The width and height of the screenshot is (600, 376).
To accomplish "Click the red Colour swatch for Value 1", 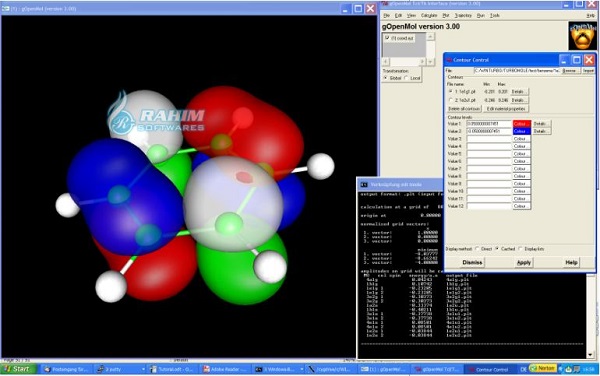I will coord(522,124).
